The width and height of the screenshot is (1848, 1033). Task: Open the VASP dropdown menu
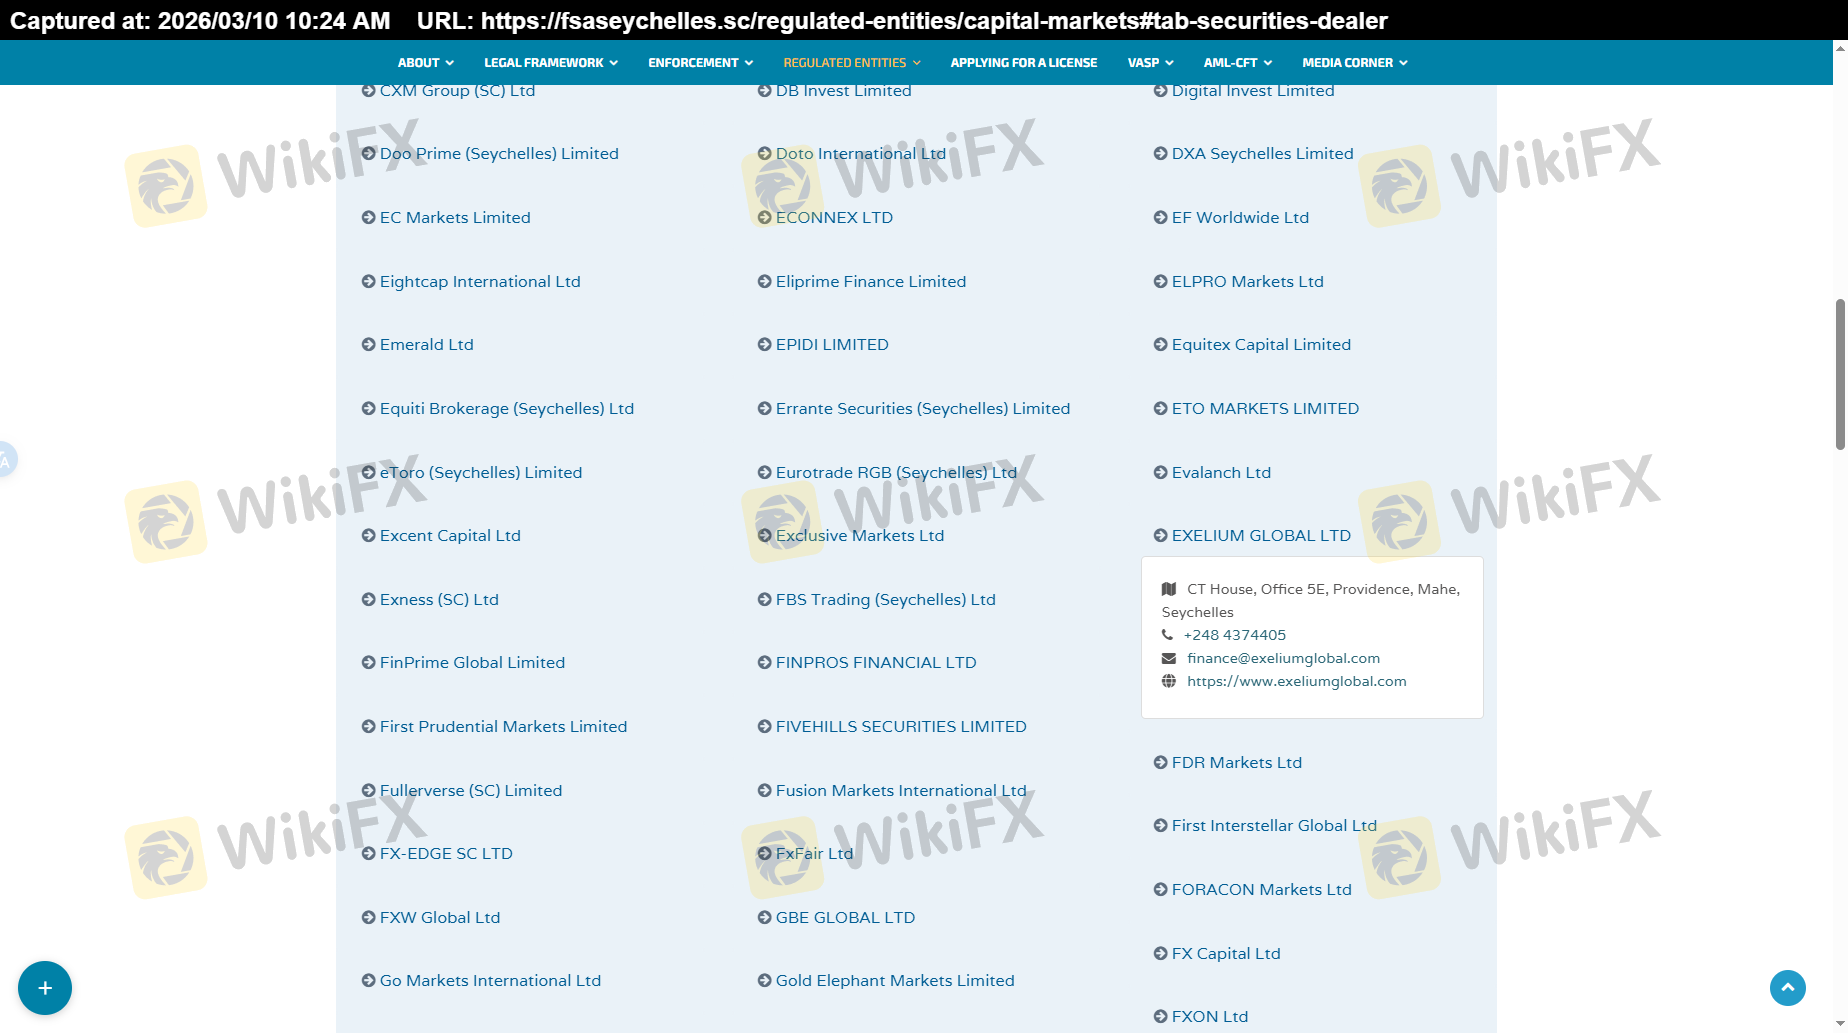[x=1150, y=63]
